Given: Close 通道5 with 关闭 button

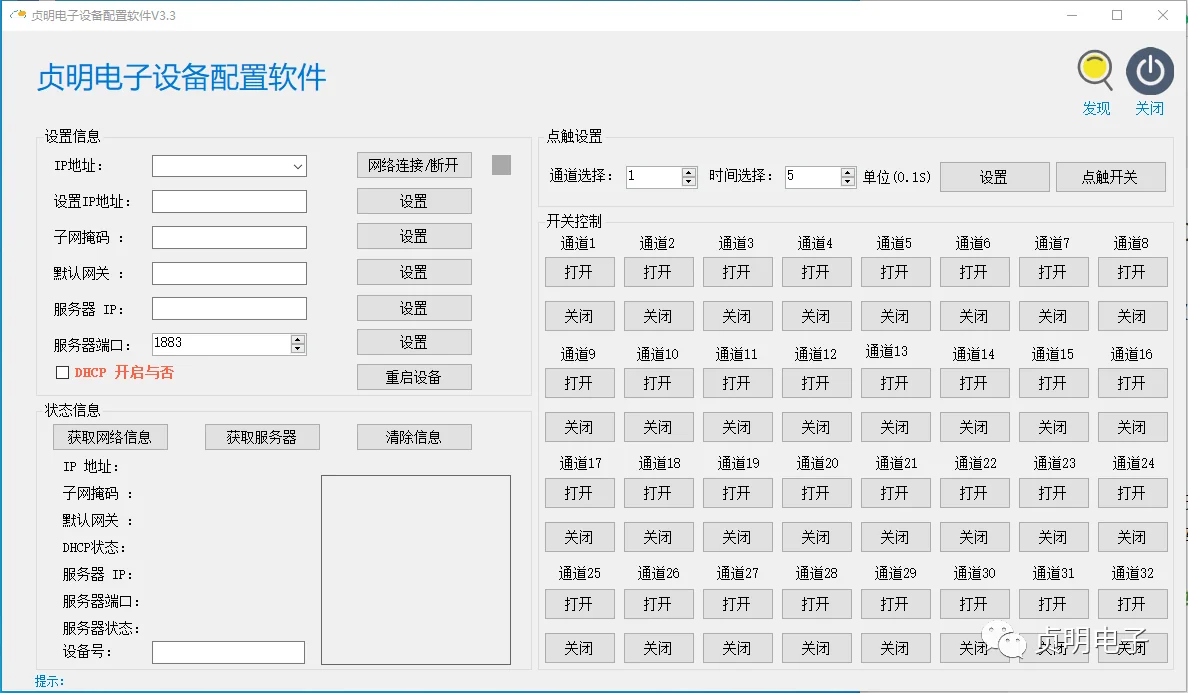Looking at the screenshot, I should [x=896, y=316].
